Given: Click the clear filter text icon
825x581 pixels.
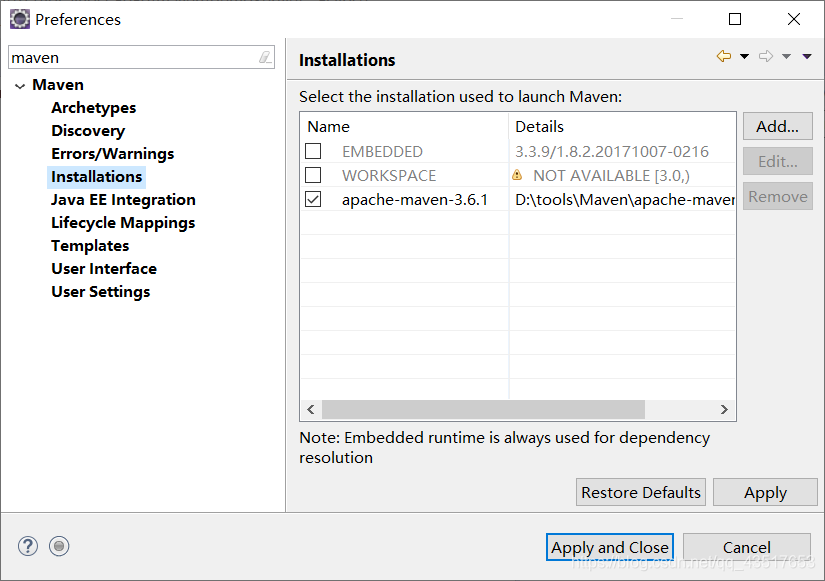Looking at the screenshot, I should [266, 57].
